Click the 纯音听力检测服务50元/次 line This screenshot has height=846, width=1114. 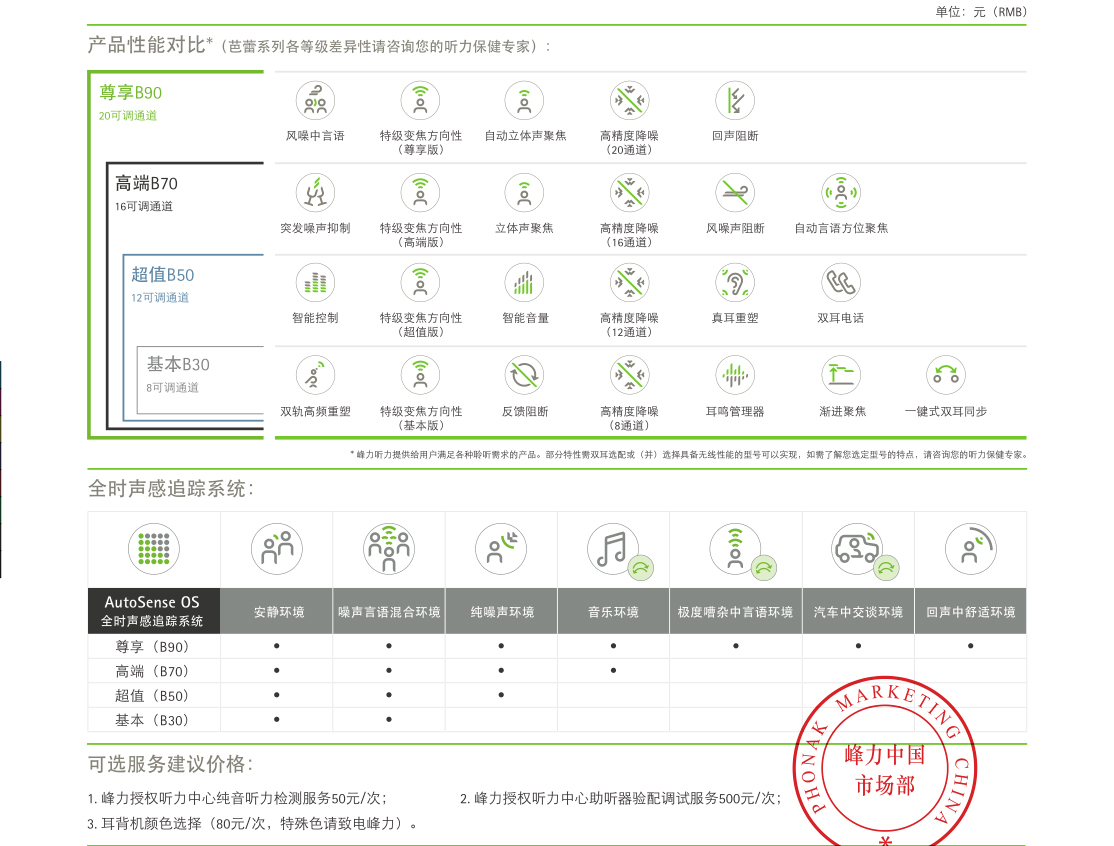pyautogui.click(x=237, y=798)
